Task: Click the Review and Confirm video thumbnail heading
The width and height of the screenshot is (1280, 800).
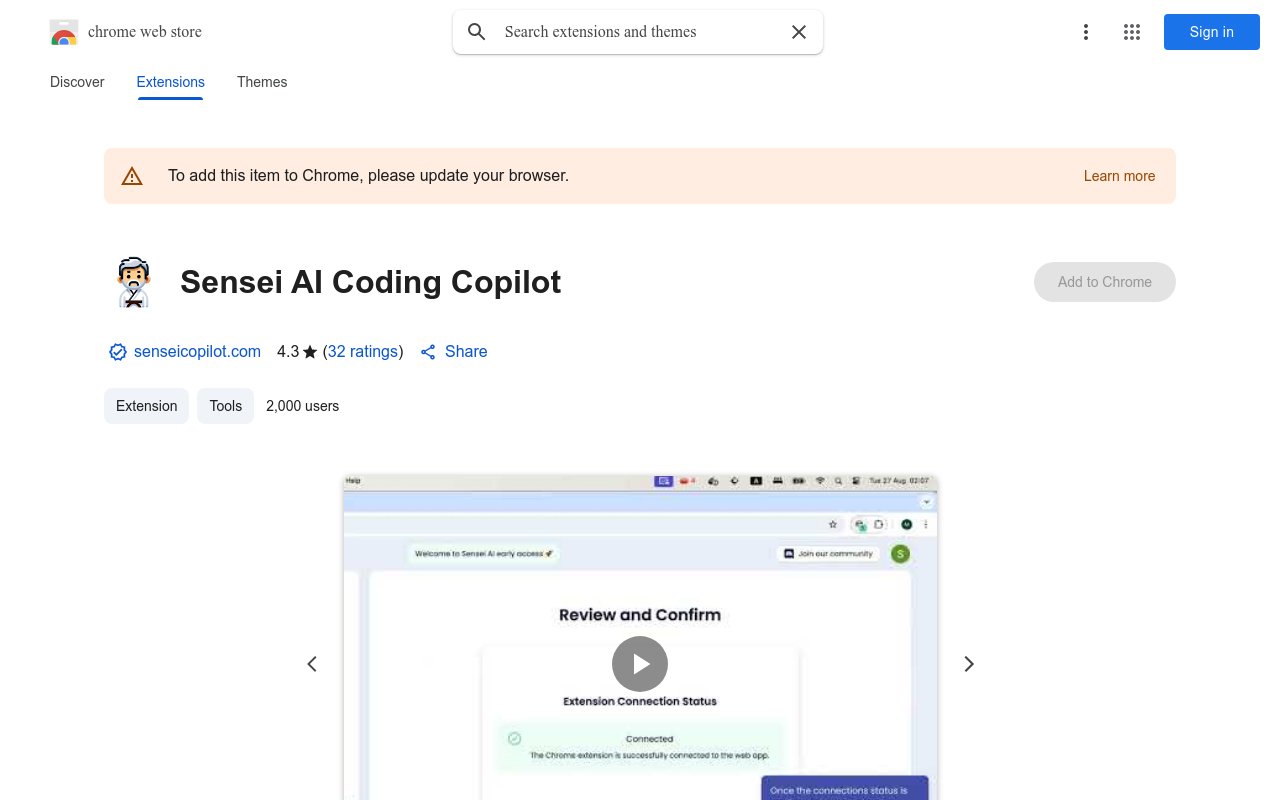Action: (x=640, y=615)
